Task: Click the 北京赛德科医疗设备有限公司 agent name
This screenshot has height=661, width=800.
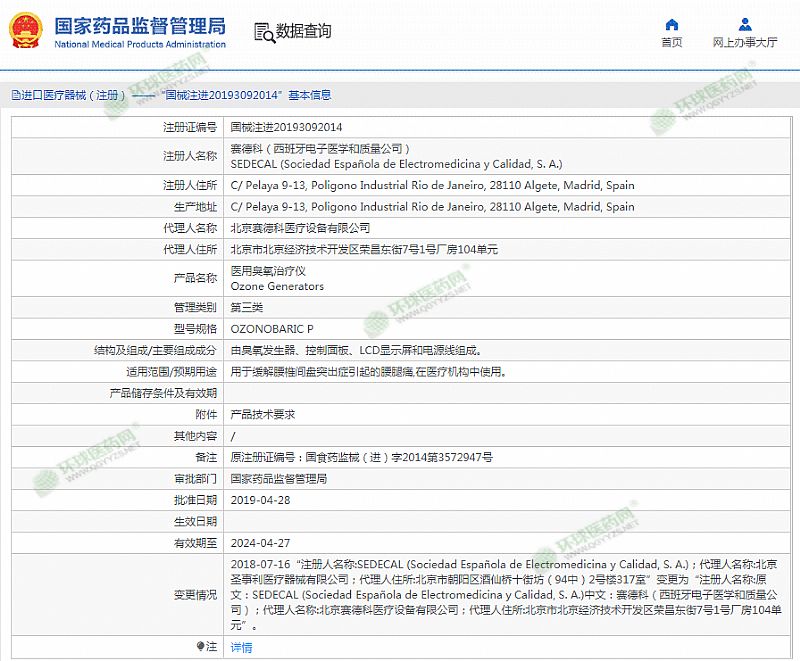Action: (300, 228)
